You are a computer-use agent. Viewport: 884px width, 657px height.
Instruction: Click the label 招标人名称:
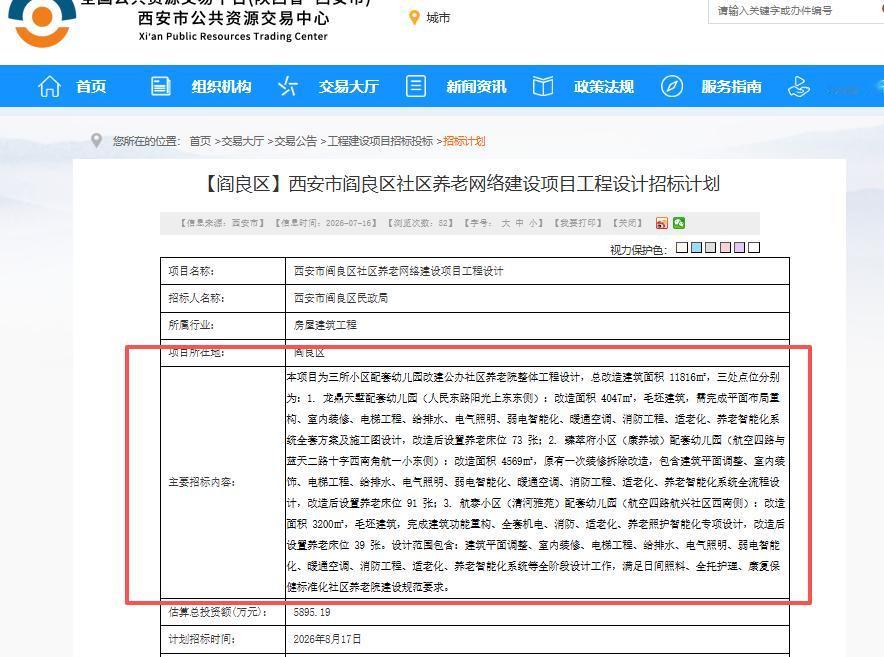196,298
